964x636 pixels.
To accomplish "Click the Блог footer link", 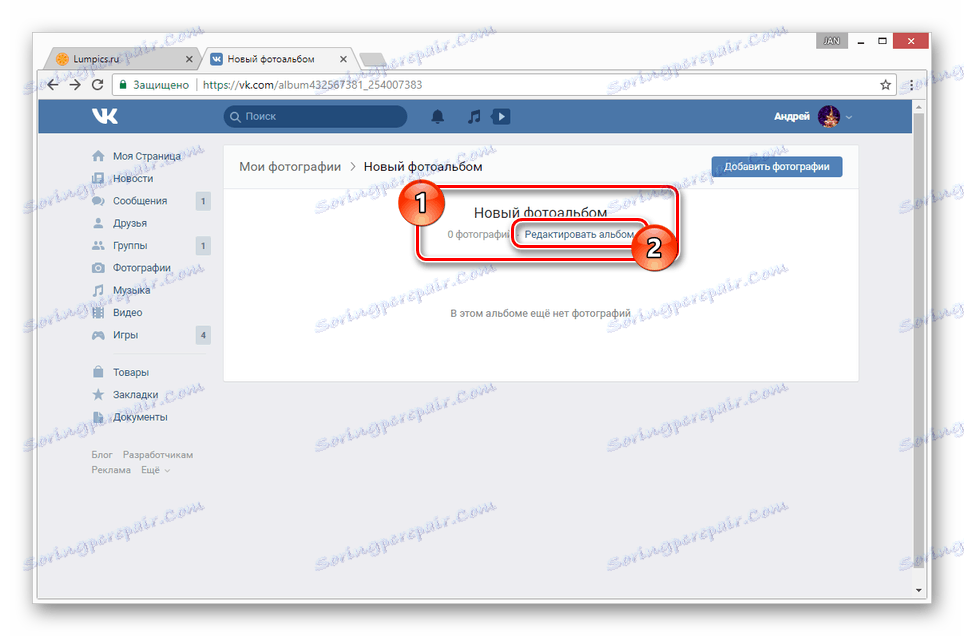I will point(102,455).
